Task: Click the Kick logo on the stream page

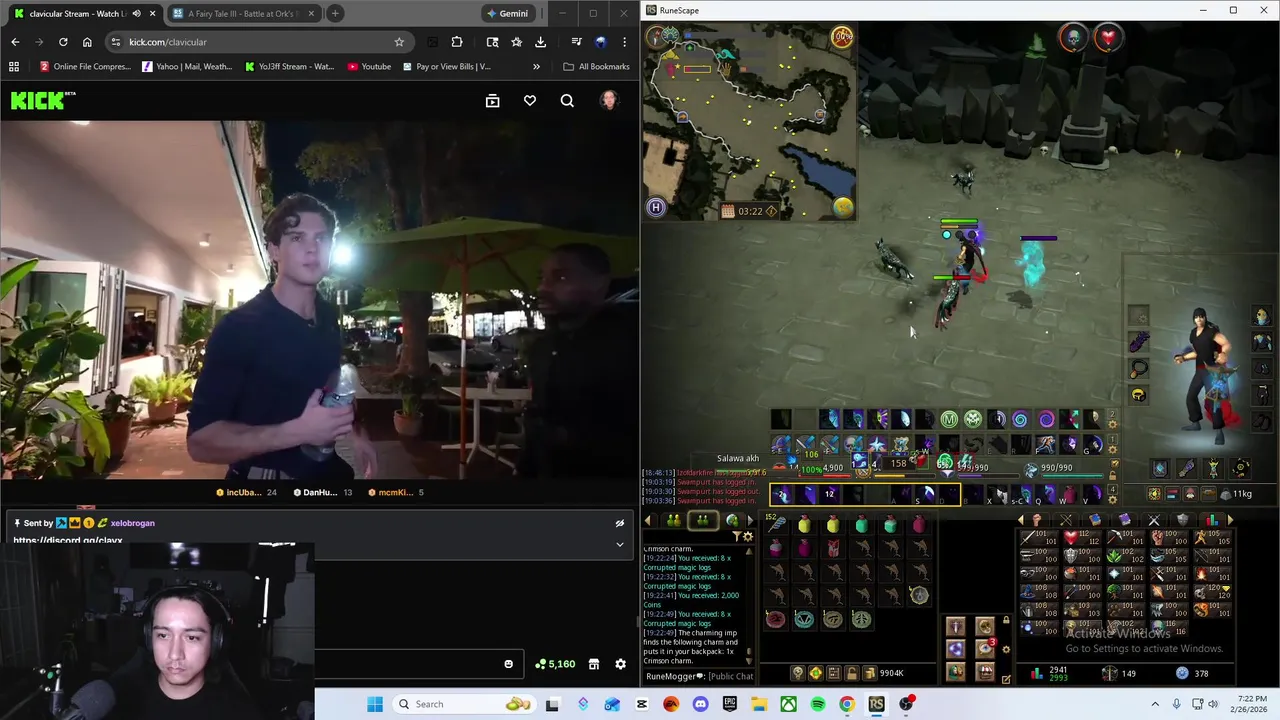Action: click(x=43, y=100)
